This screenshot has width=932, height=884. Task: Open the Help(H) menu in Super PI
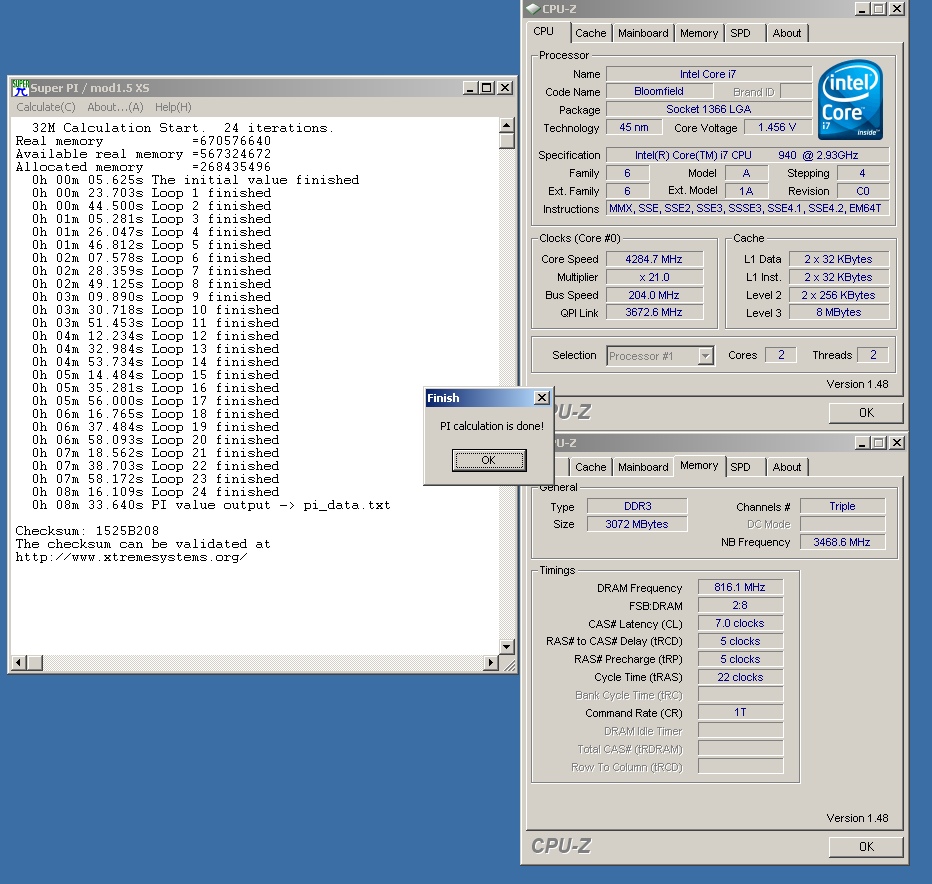tap(173, 107)
